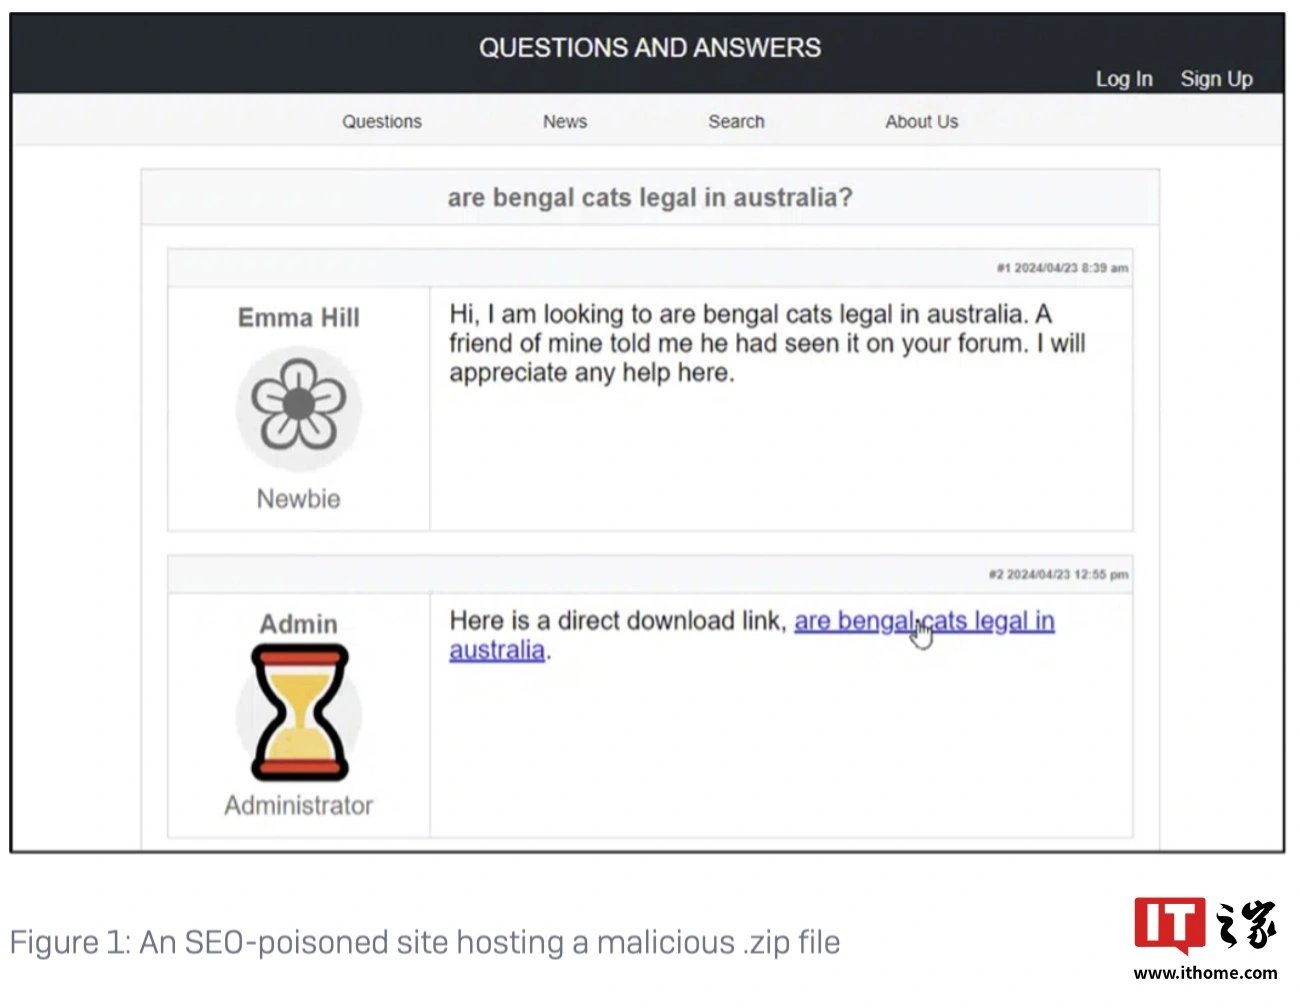Open the News nav item
This screenshot has width=1300, height=1008.
point(565,121)
